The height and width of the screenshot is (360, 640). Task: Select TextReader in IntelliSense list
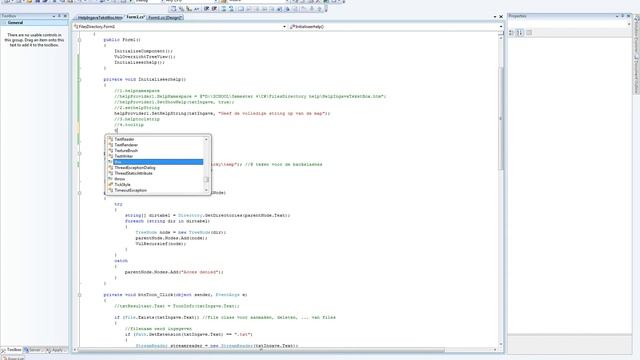pyautogui.click(x=155, y=139)
